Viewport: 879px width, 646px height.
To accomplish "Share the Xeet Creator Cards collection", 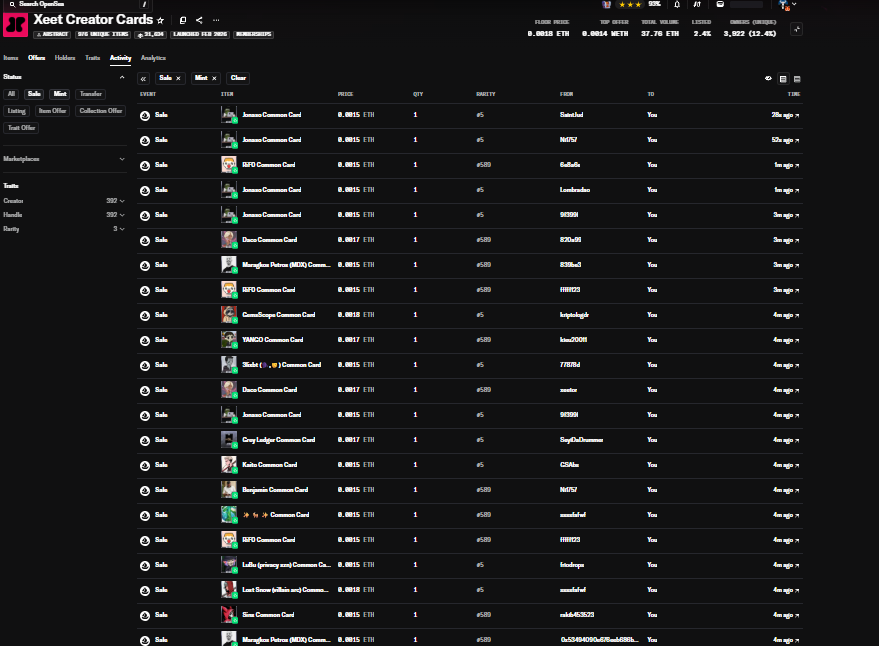I will click(x=199, y=20).
